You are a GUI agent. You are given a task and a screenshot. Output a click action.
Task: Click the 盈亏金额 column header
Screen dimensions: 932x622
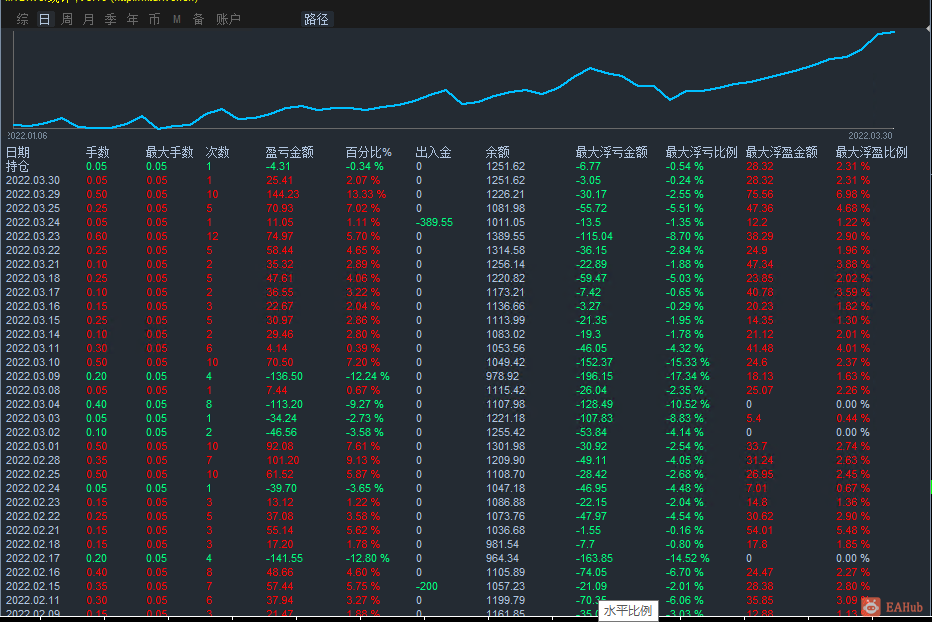click(x=289, y=152)
